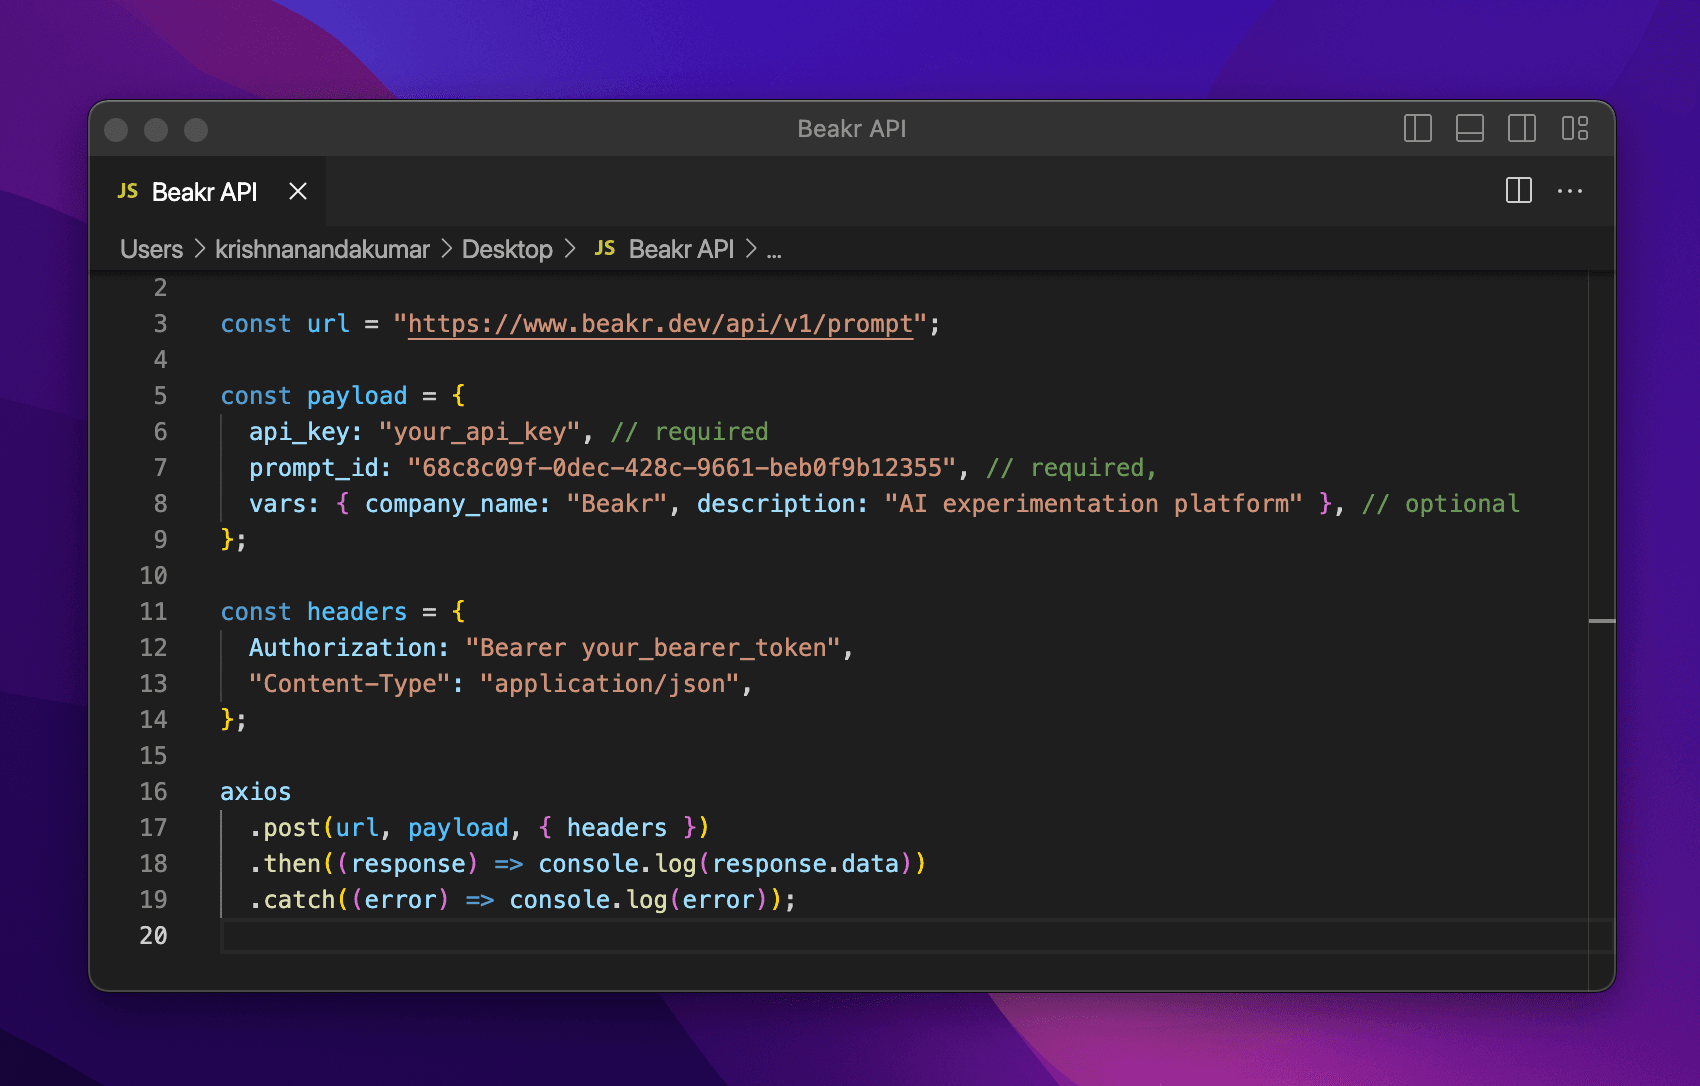Click line number 16 in the gutter
This screenshot has width=1700, height=1086.
[x=153, y=792]
